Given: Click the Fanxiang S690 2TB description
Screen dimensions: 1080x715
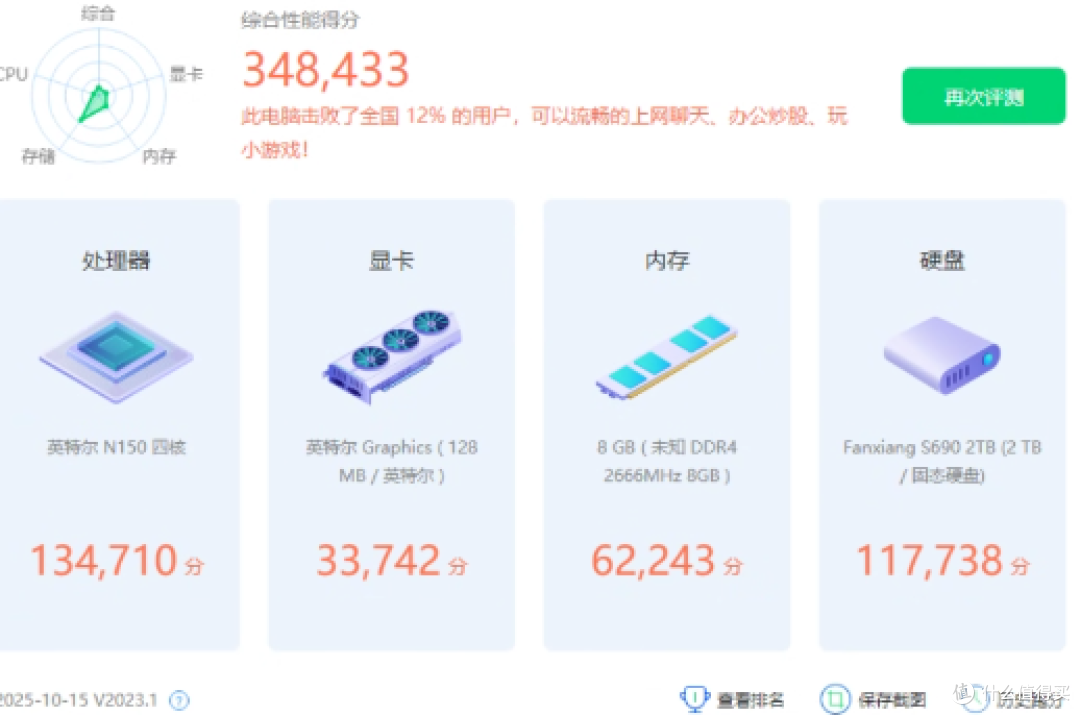Looking at the screenshot, I should click(x=942, y=461).
